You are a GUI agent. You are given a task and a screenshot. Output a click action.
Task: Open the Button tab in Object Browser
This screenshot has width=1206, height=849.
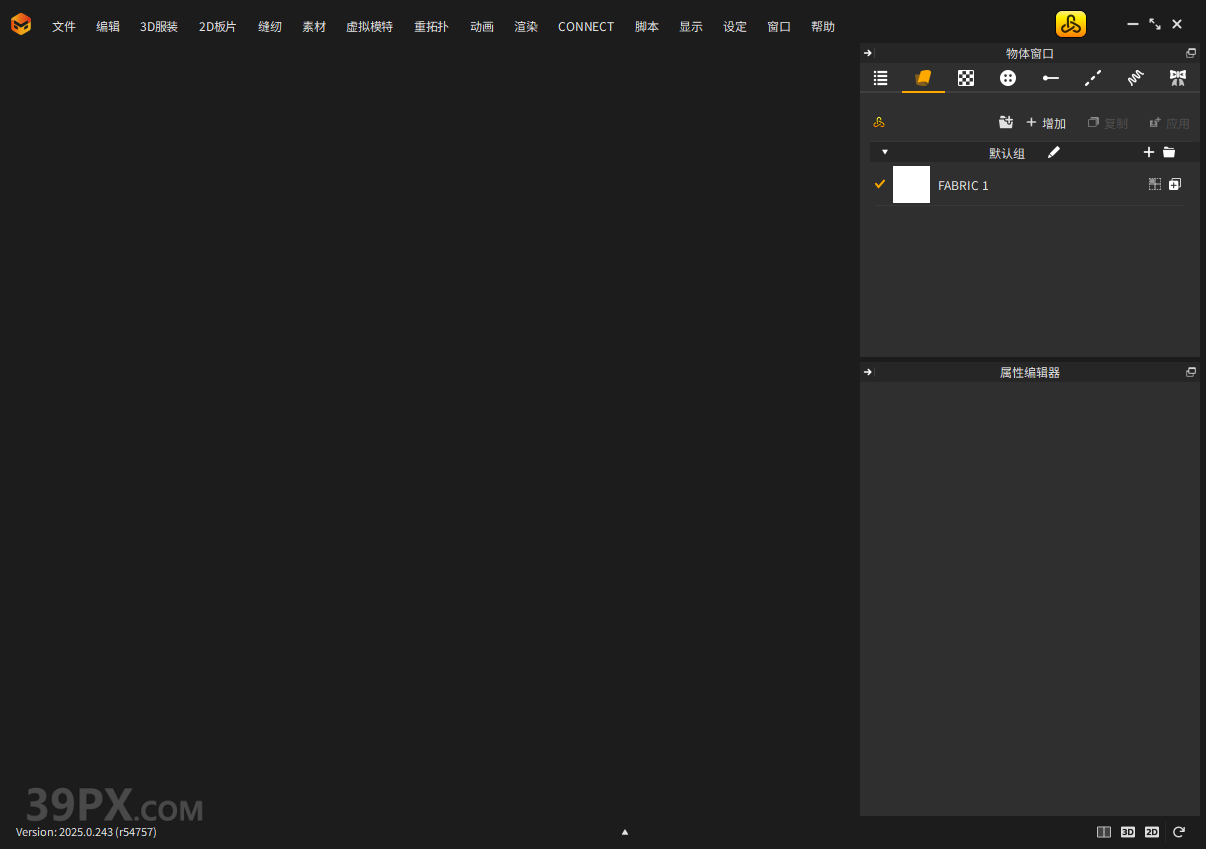(1008, 78)
